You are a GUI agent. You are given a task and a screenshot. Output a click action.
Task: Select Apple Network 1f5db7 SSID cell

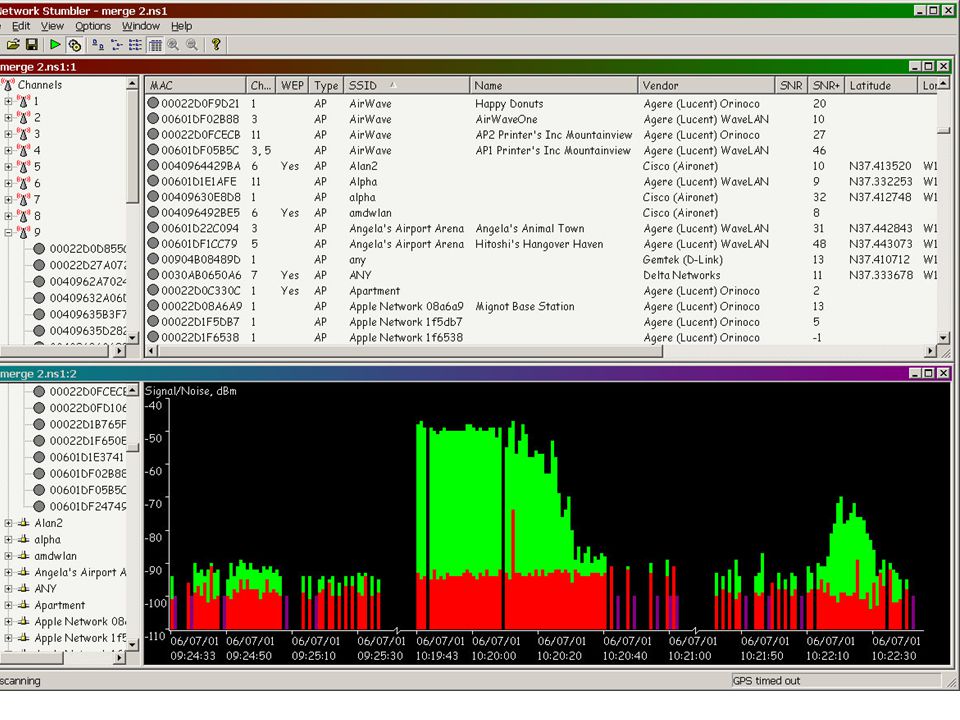405,321
